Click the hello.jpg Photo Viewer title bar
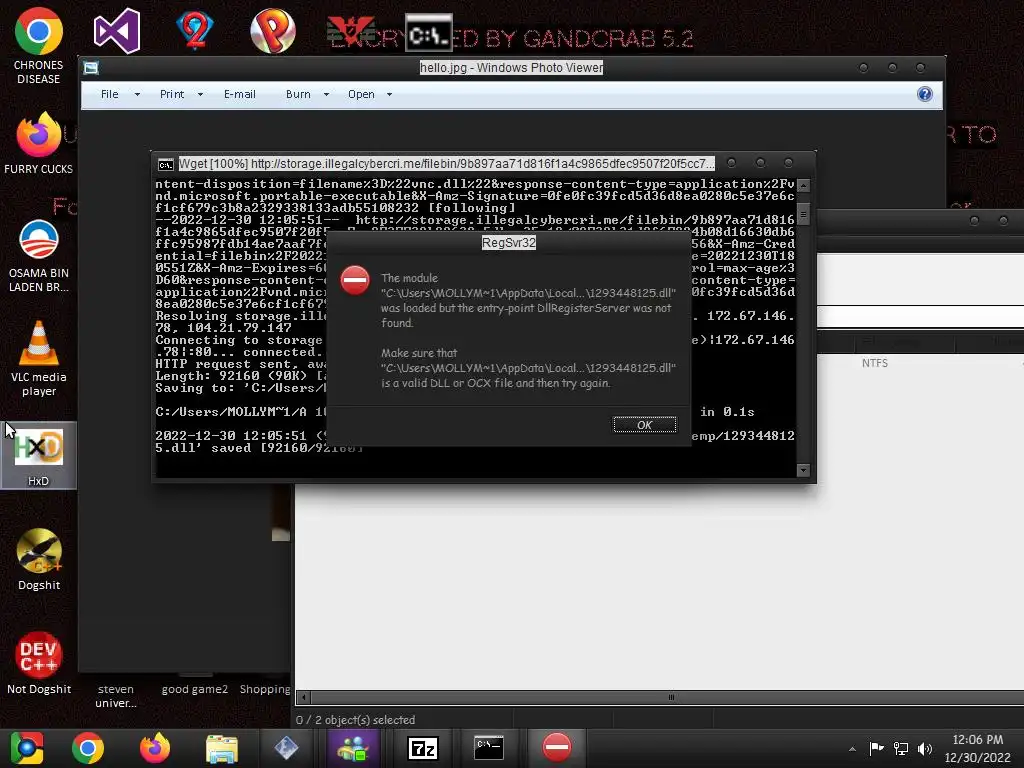This screenshot has width=1024, height=768. coord(511,67)
